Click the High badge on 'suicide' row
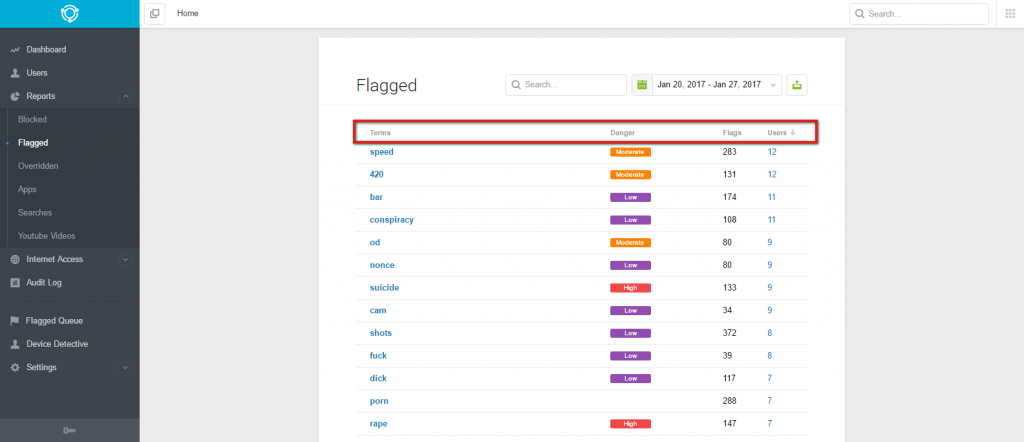Image resolution: width=1024 pixels, height=442 pixels. click(630, 288)
